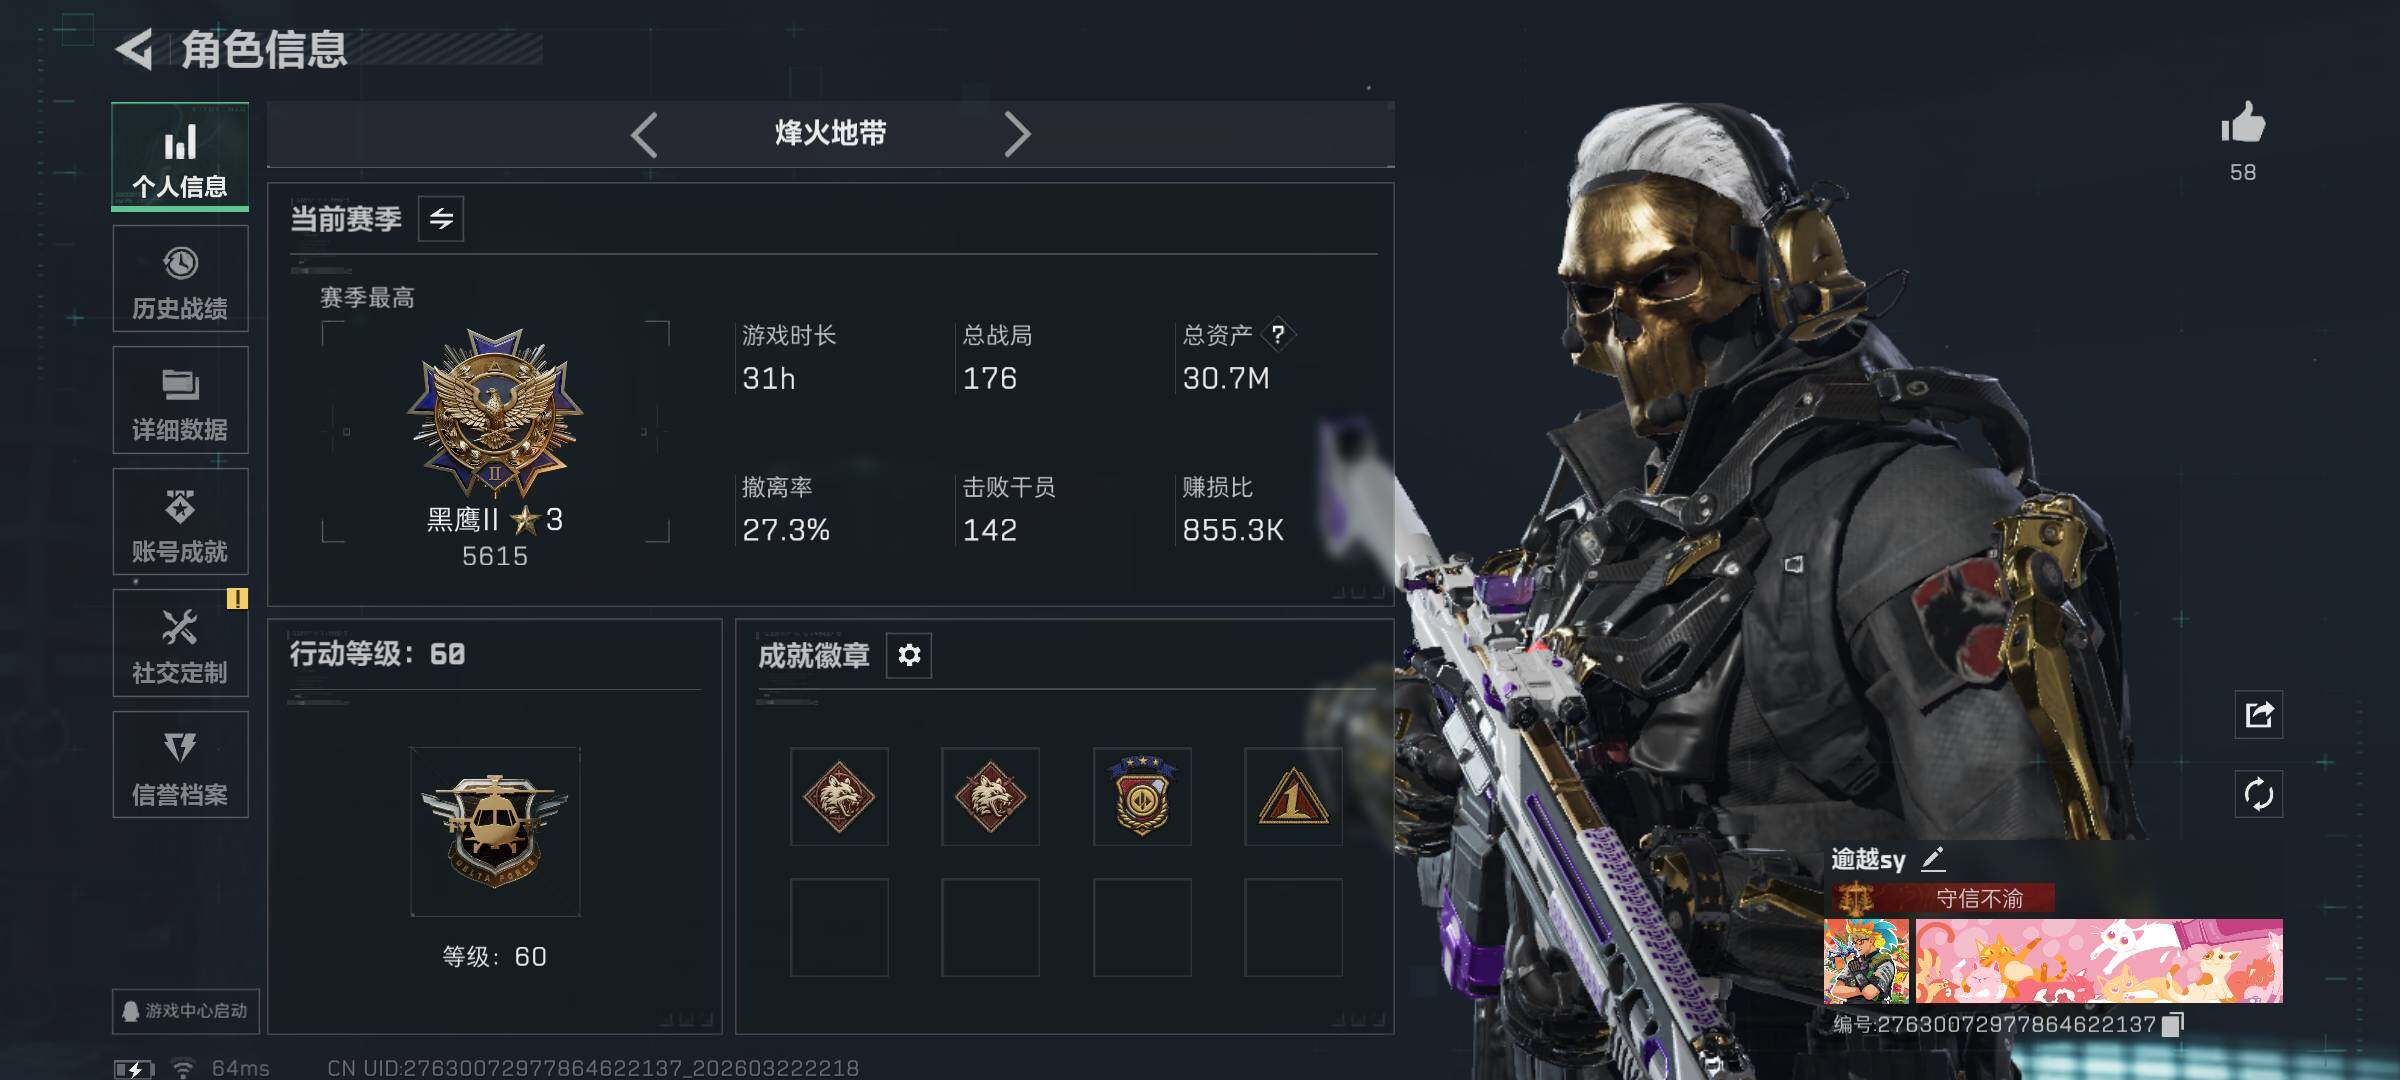The height and width of the screenshot is (1080, 2400).
Task: Switch to the next game mode
Action: 1016,134
